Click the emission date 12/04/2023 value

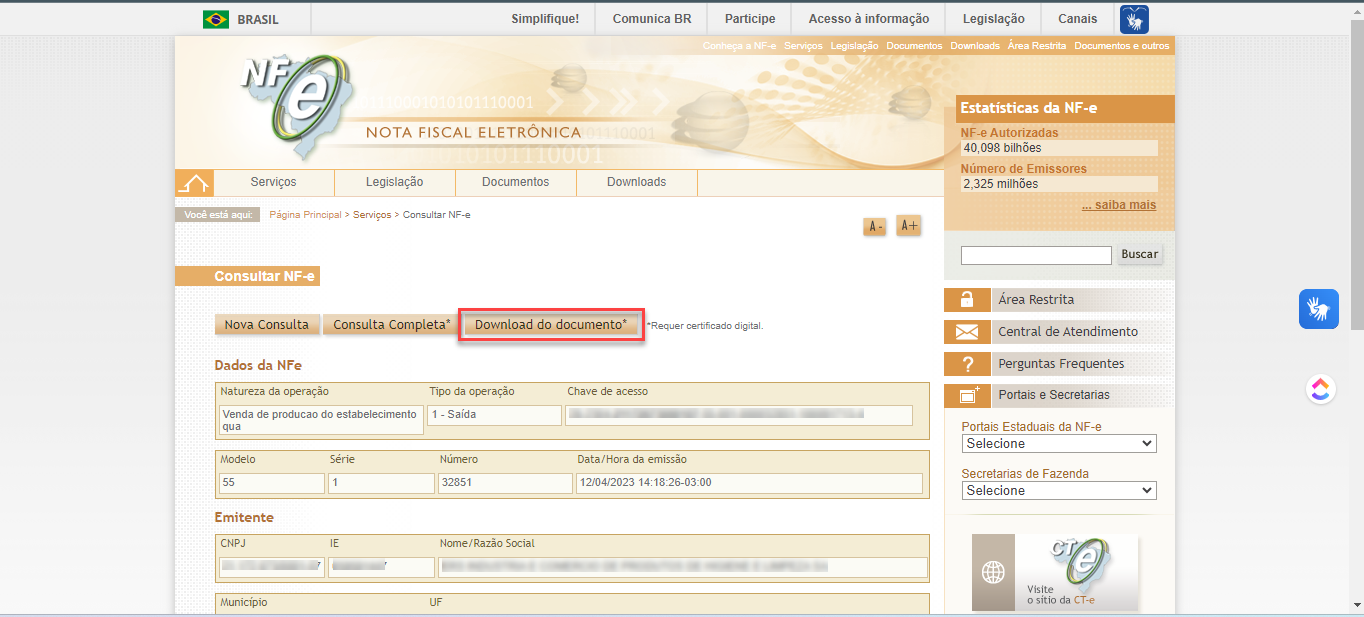point(749,483)
